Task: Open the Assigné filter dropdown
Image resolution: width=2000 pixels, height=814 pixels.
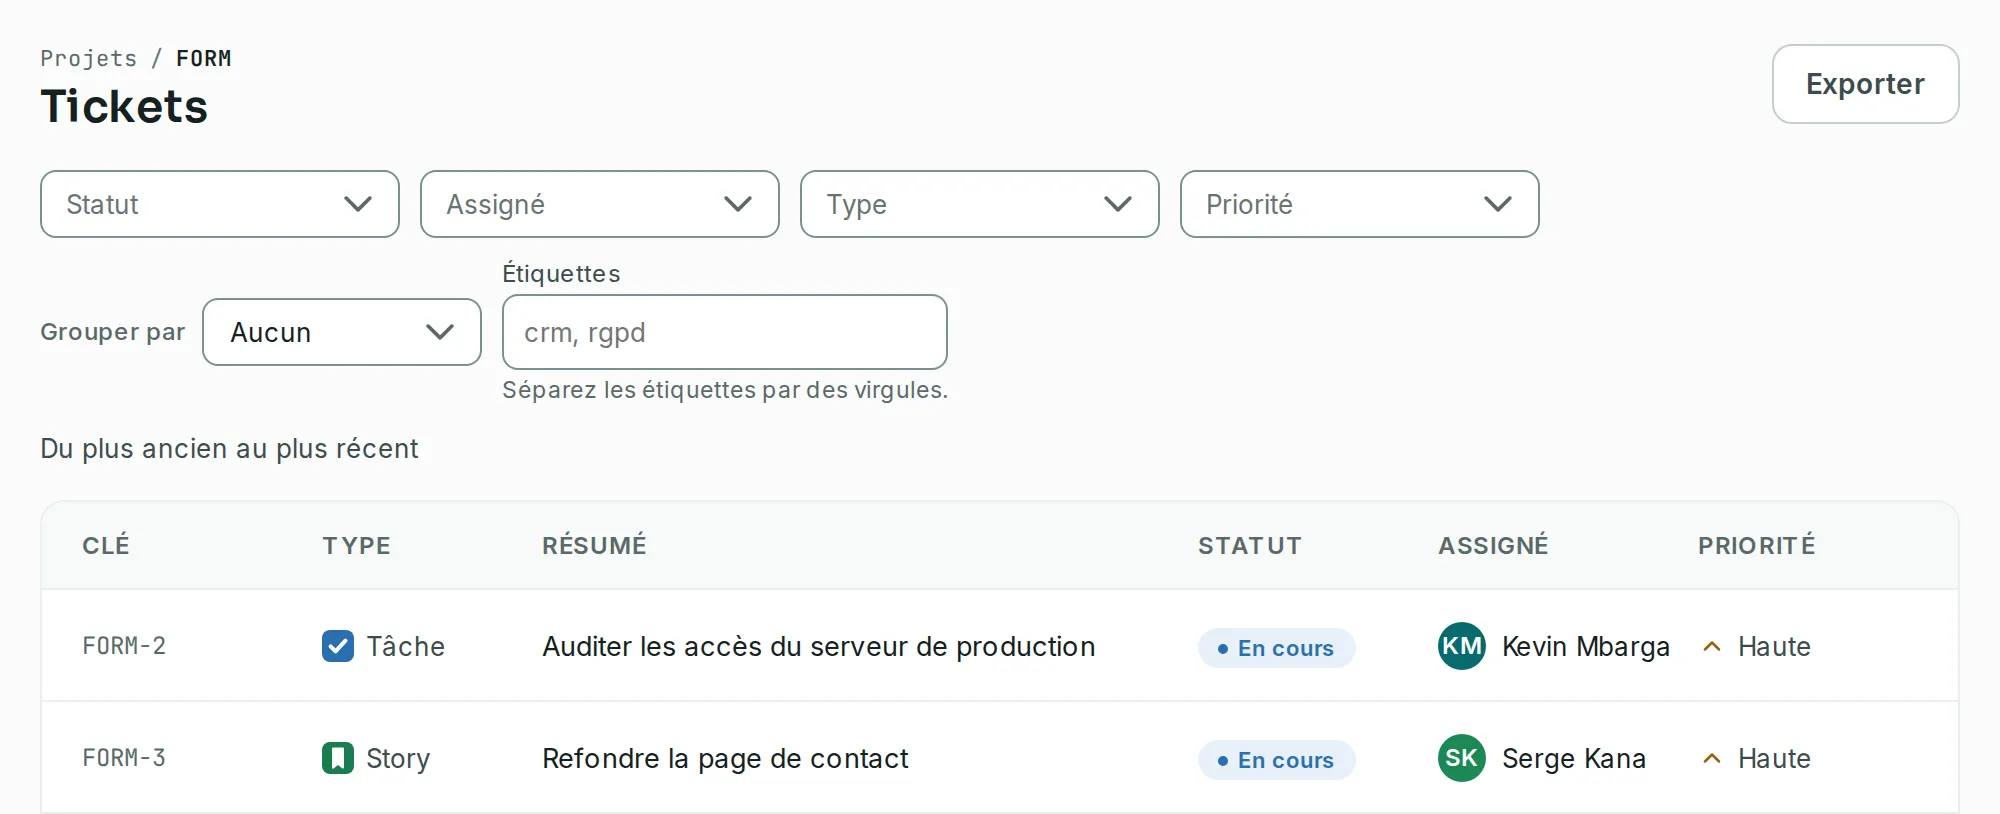Action: tap(600, 204)
